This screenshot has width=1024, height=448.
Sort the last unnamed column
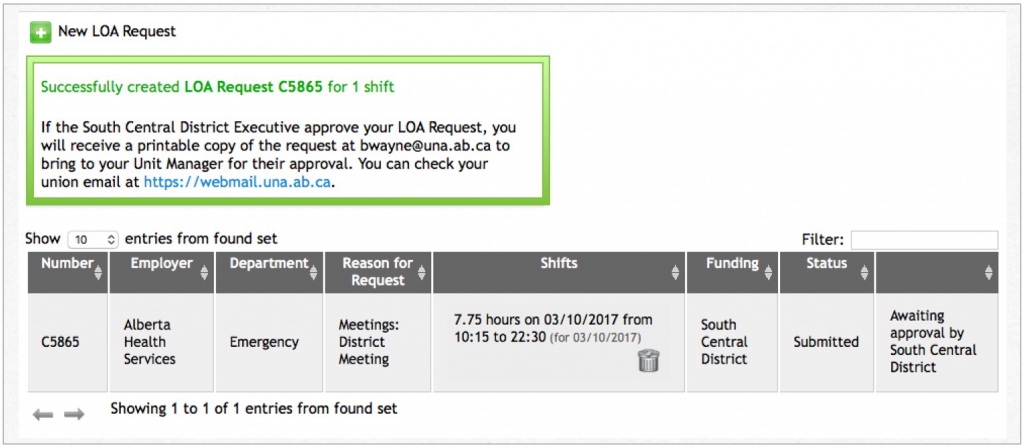coord(989,272)
